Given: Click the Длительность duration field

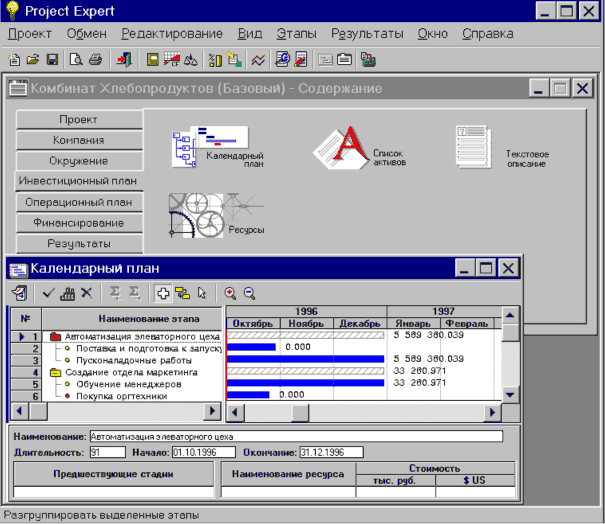Looking at the screenshot, I should pos(107,452).
